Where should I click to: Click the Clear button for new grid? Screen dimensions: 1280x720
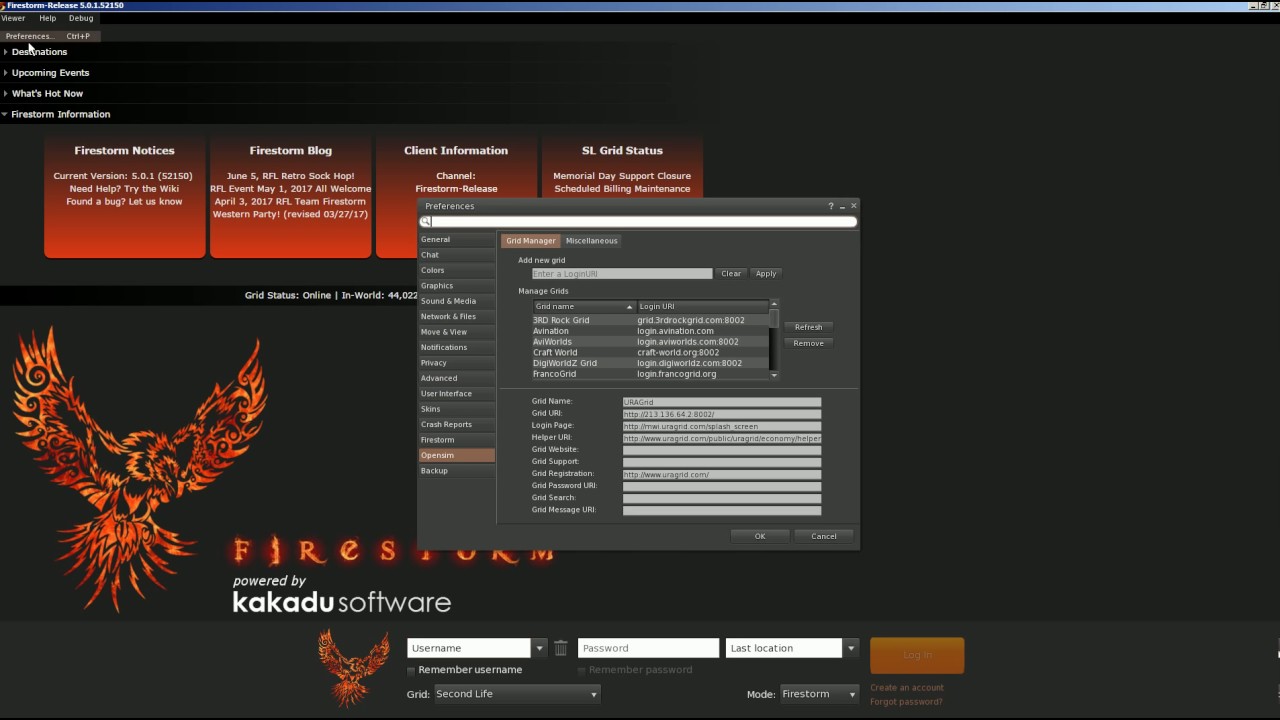731,274
